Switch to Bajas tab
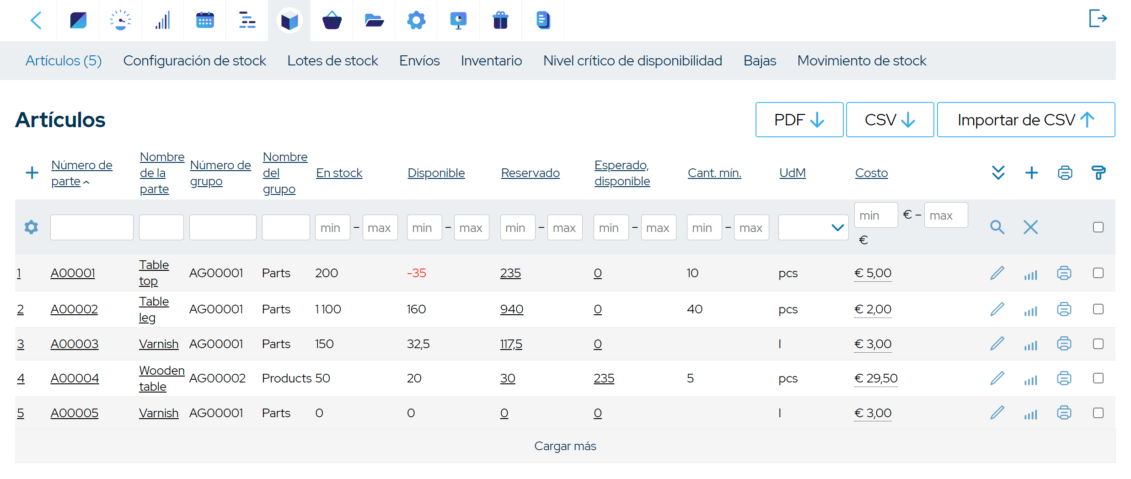 [x=760, y=61]
